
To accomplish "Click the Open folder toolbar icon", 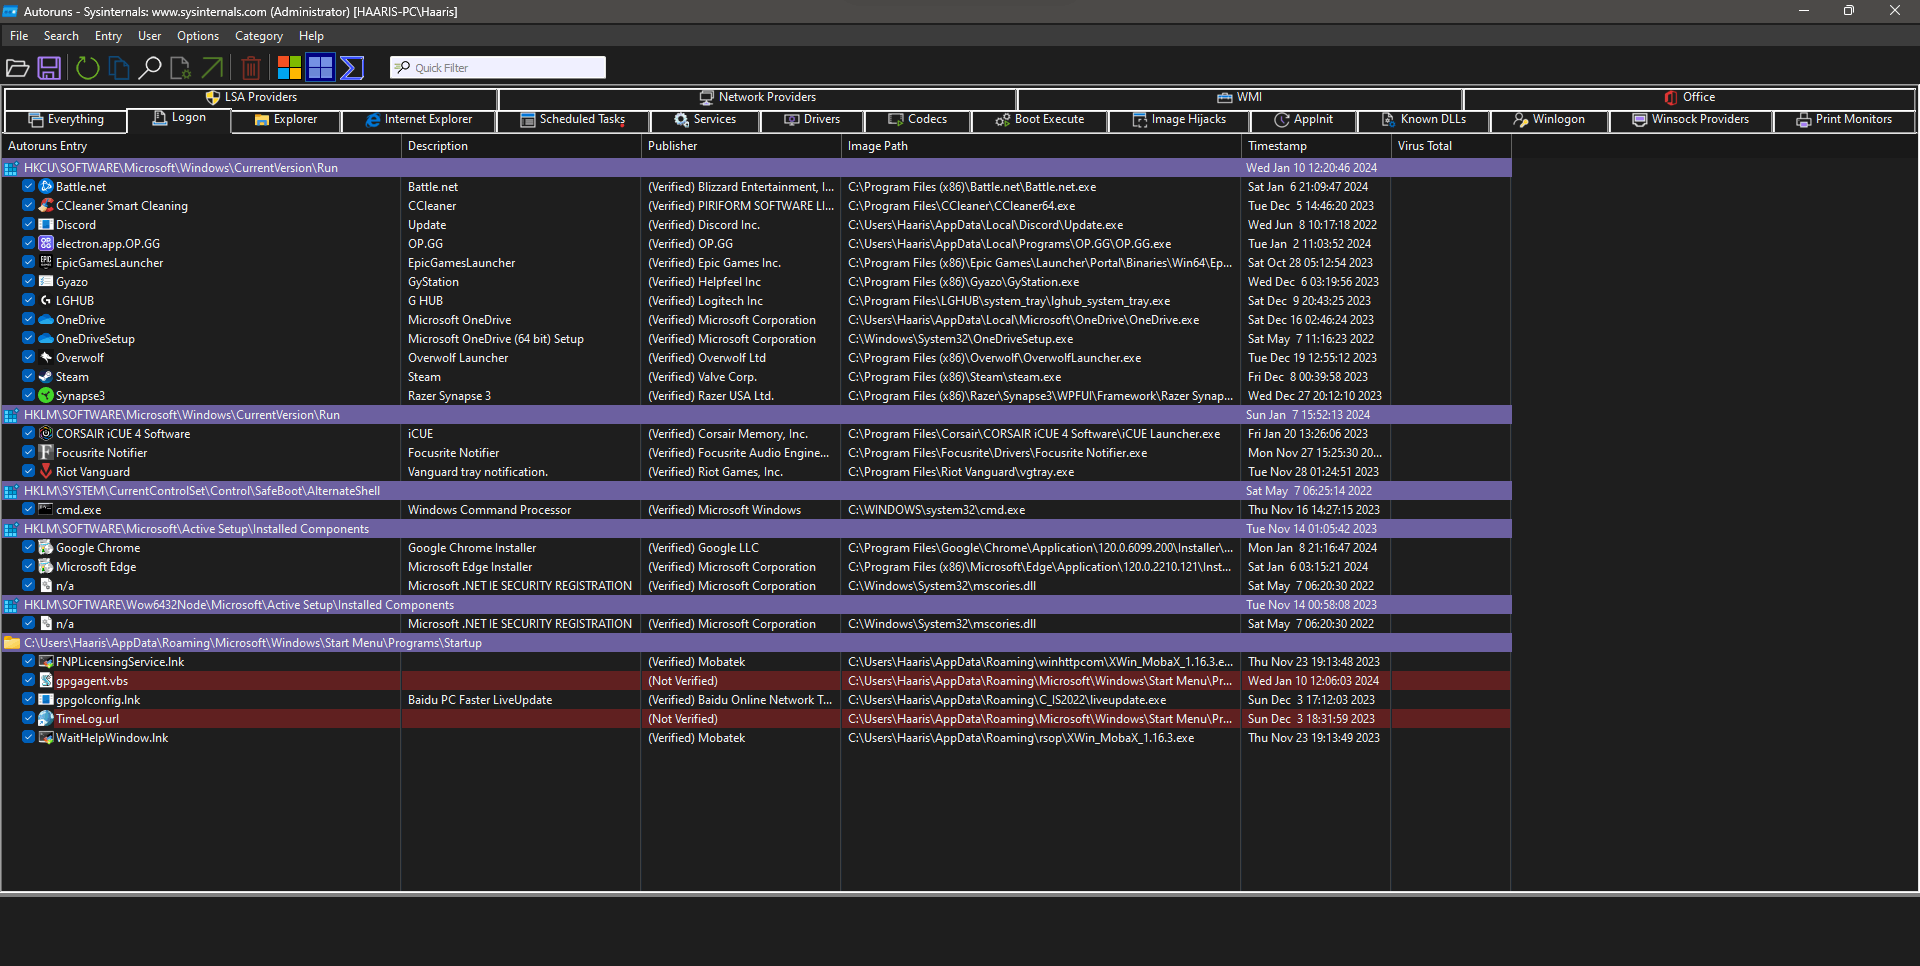I will [x=17, y=68].
